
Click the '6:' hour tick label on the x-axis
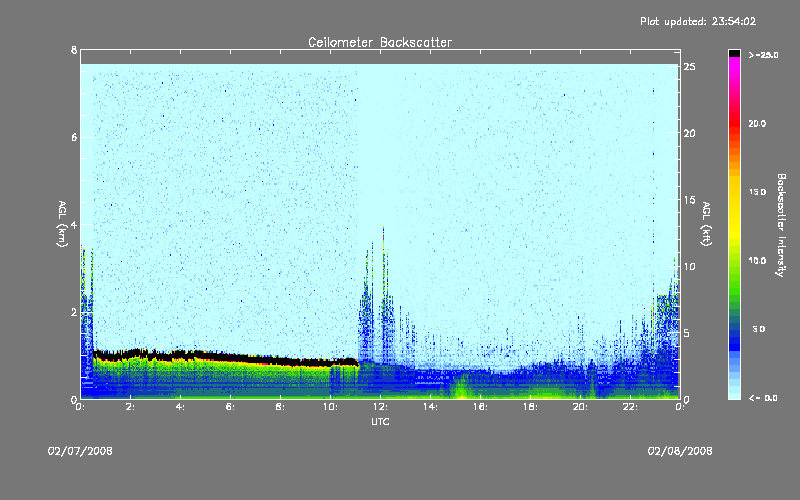coord(231,407)
